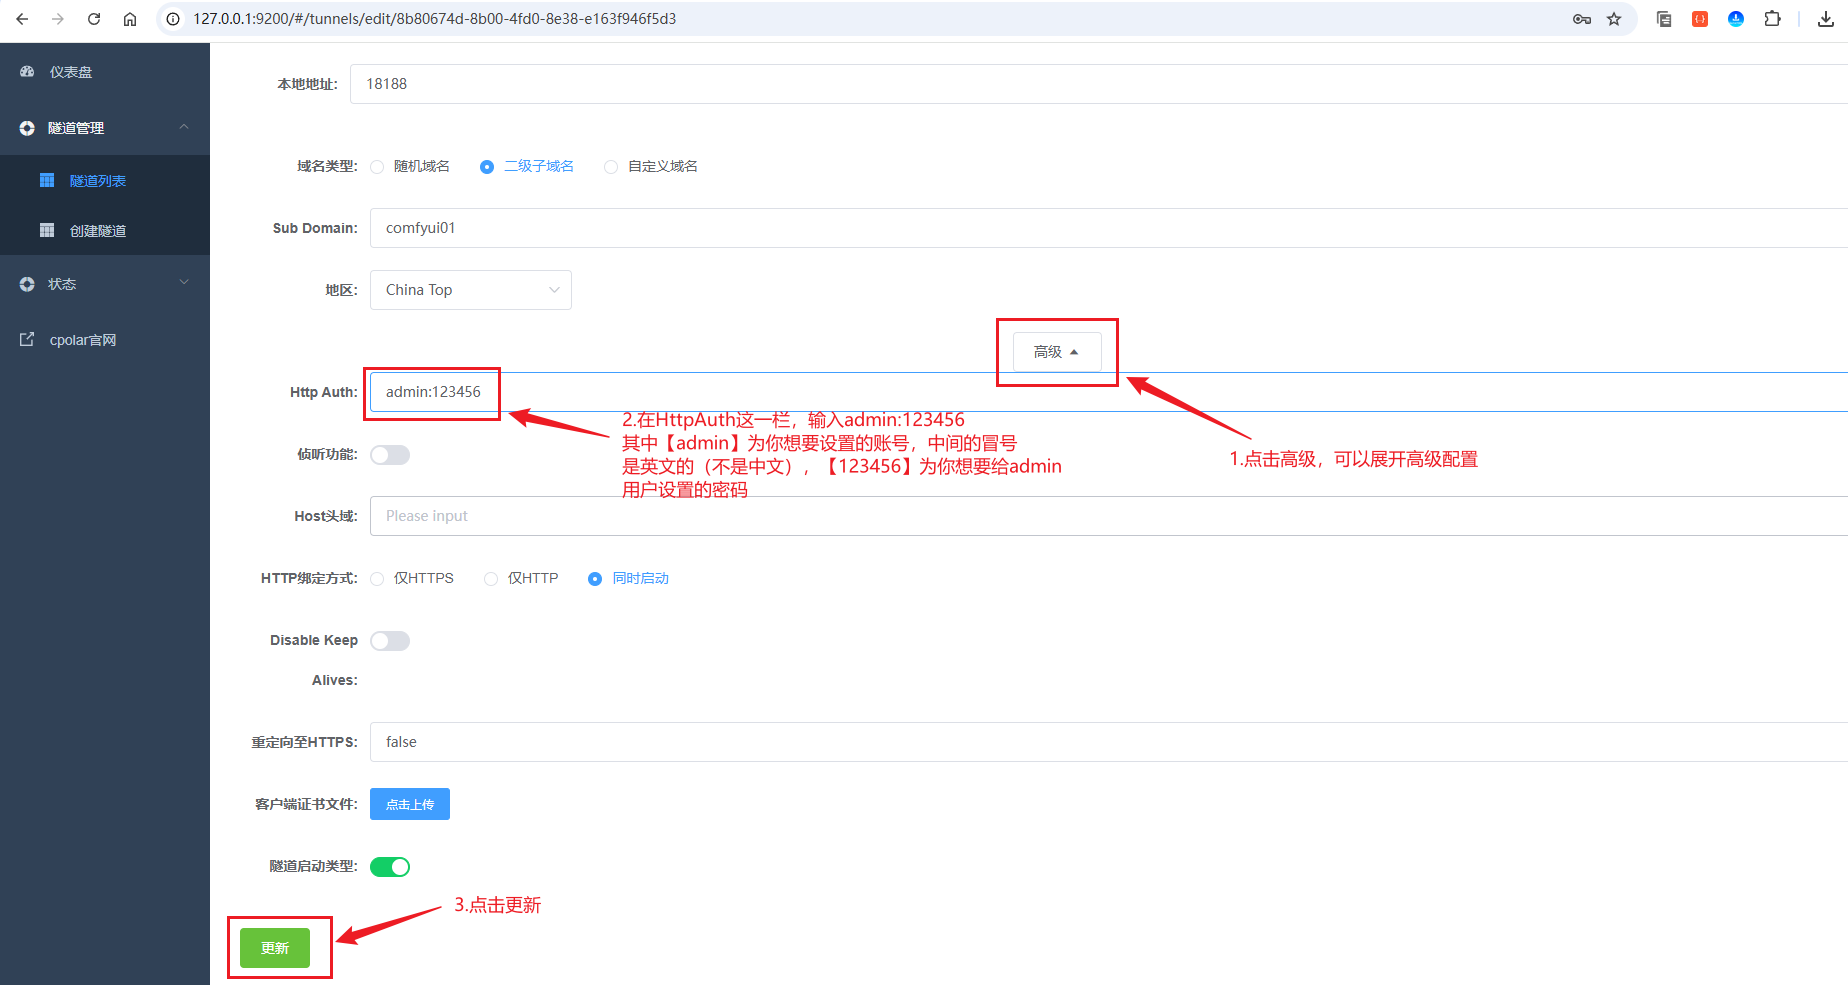Choose 仅HTTPS binding mode
The image size is (1848, 985).
[x=377, y=579]
